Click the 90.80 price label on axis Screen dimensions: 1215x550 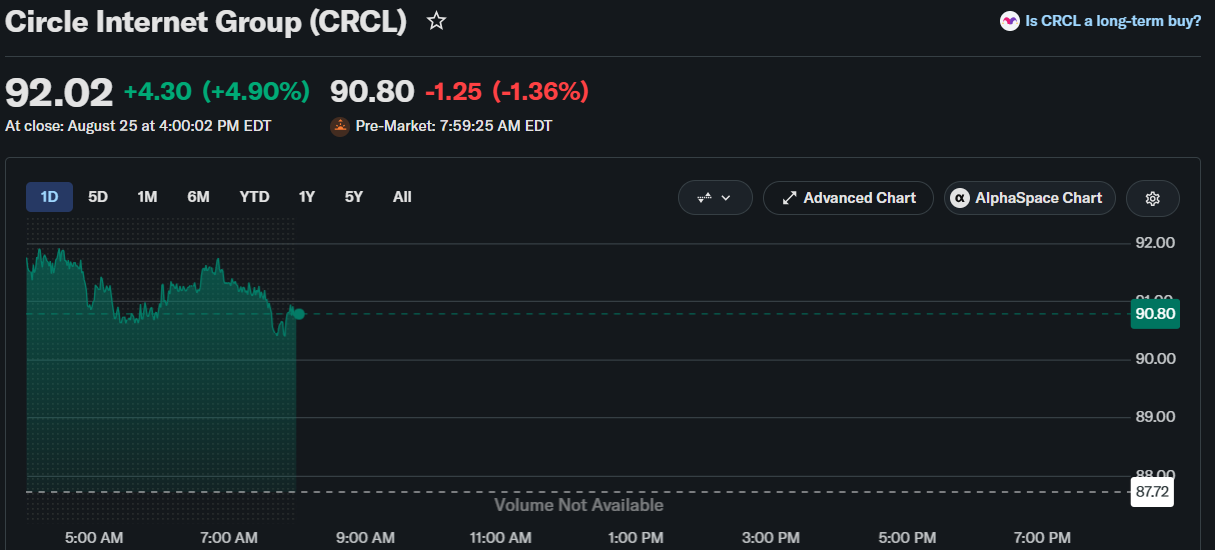coord(1155,314)
